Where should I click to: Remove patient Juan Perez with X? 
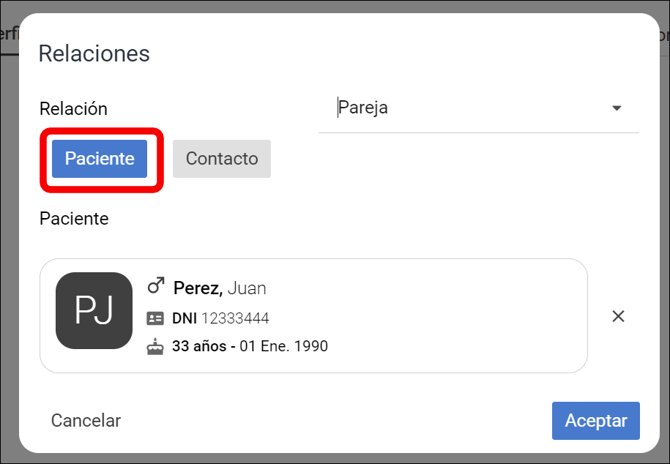618,316
